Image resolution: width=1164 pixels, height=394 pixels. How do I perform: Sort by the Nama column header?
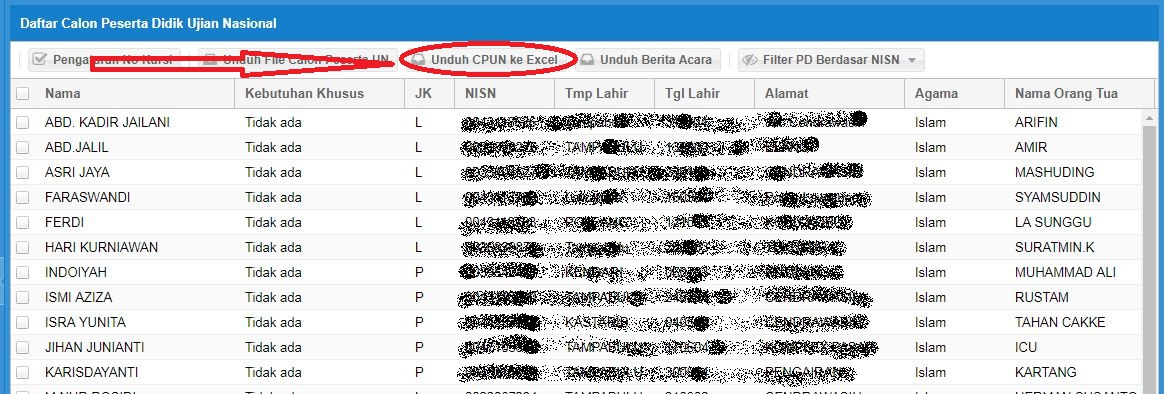pos(134,93)
